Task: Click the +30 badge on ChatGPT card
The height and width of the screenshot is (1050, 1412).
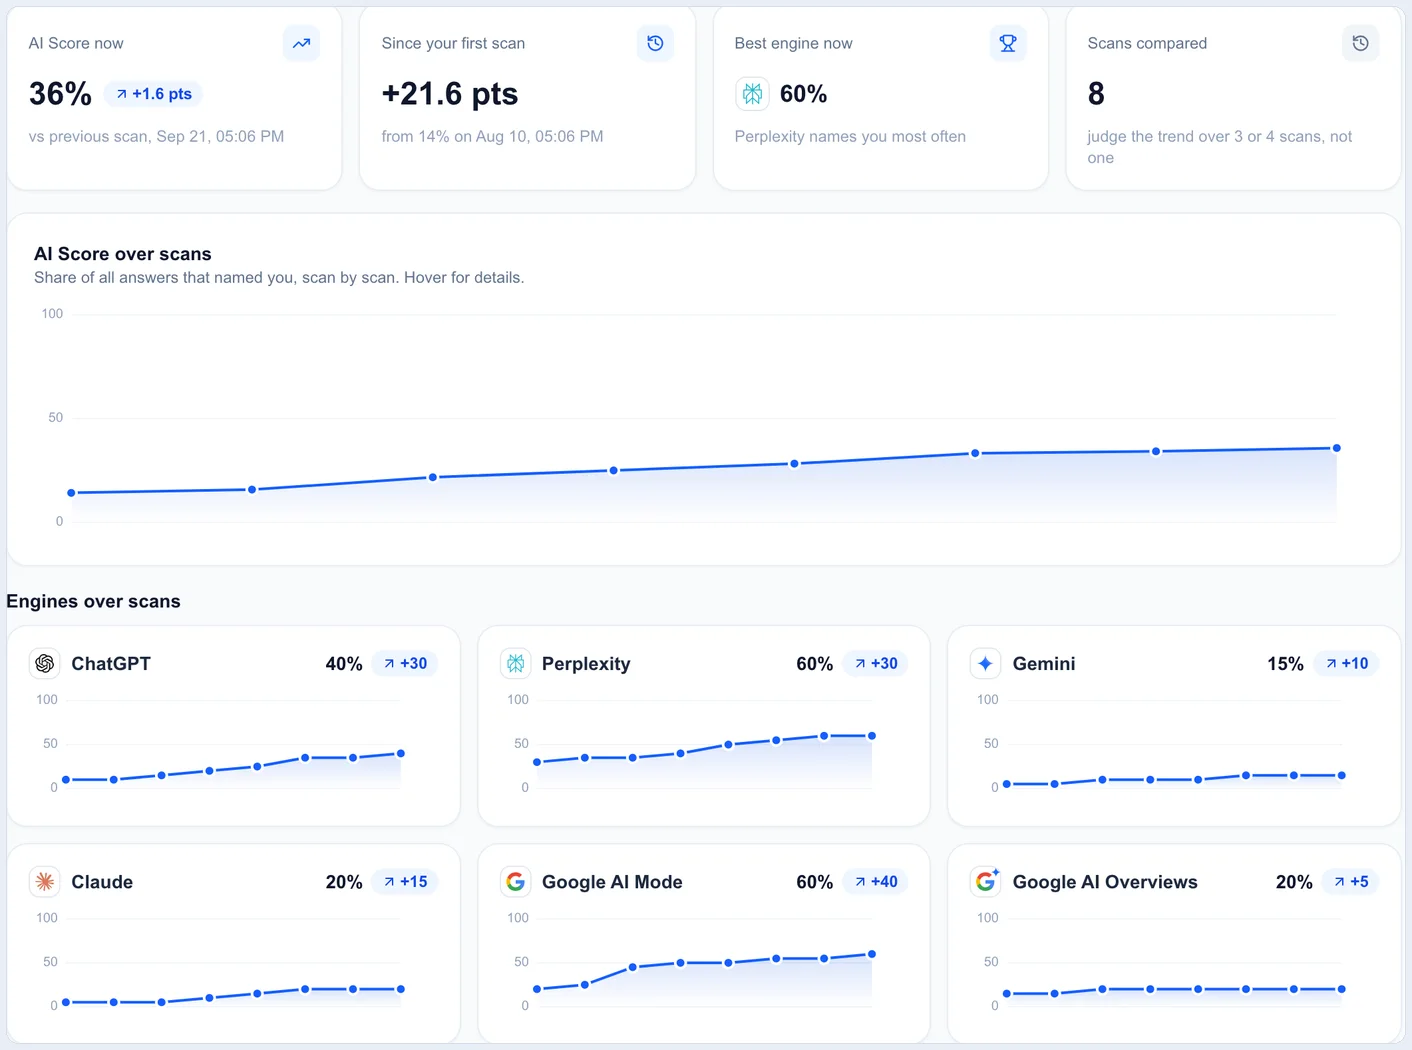Action: (x=405, y=663)
